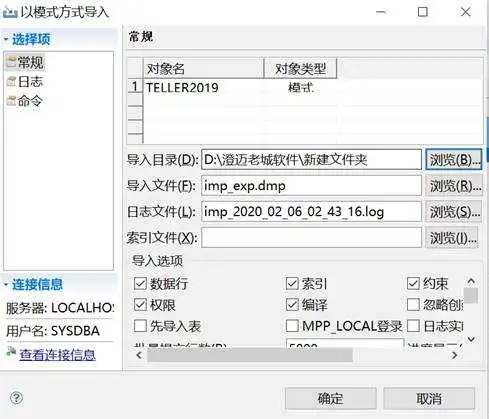Uncheck the 权限 checkbox
Image resolution: width=489 pixels, height=419 pixels.
140,305
